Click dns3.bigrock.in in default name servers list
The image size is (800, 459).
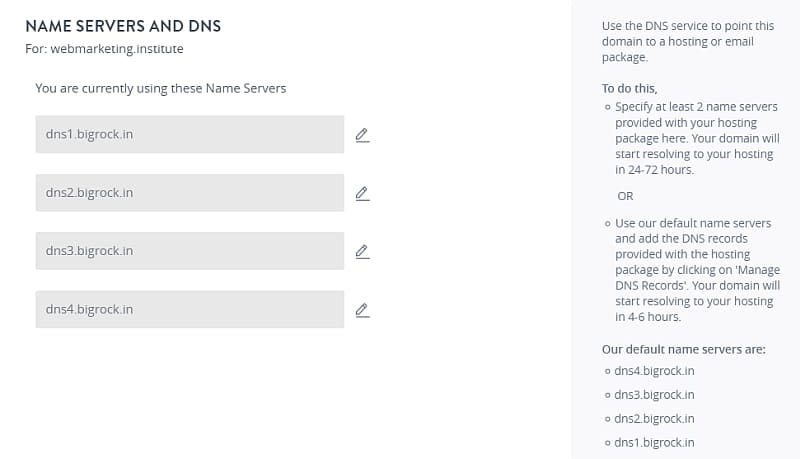pyautogui.click(x=655, y=394)
